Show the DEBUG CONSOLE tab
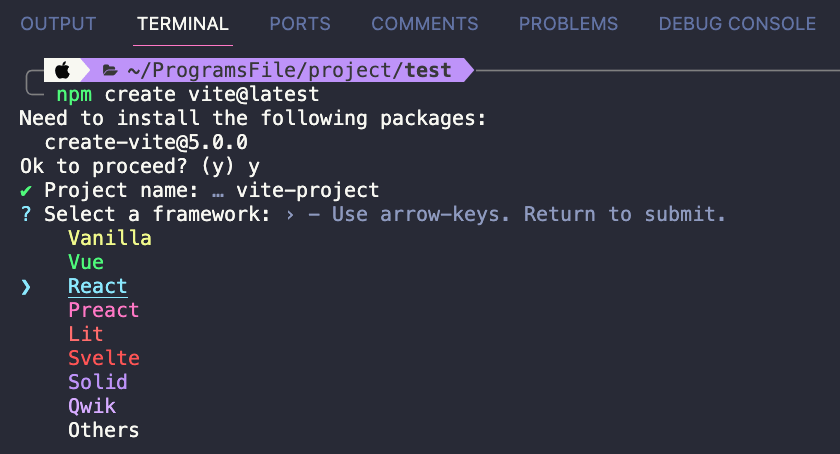 [x=737, y=24]
